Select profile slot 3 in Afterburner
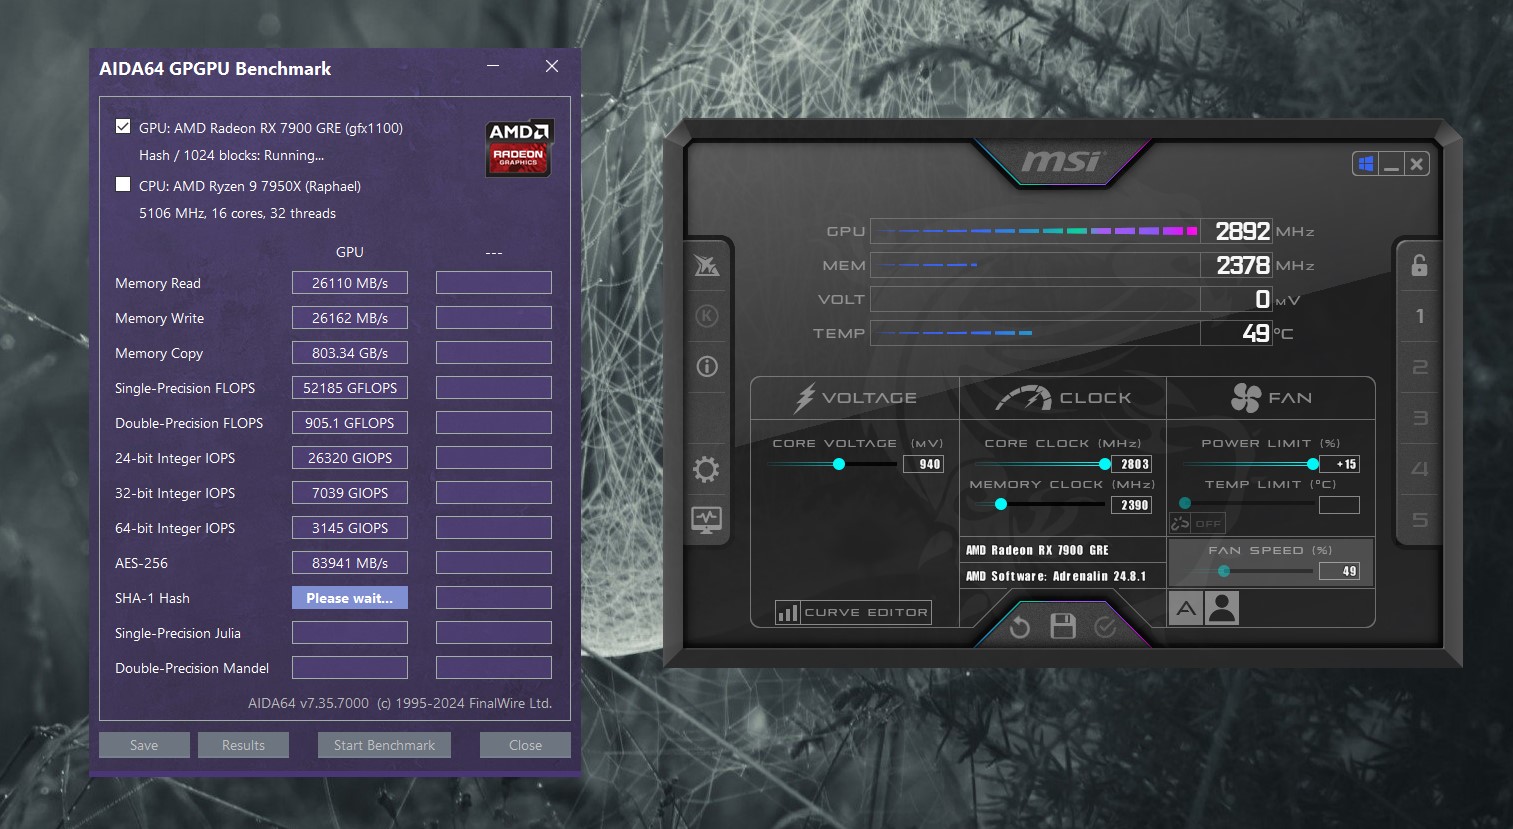The image size is (1513, 829). 1419,418
